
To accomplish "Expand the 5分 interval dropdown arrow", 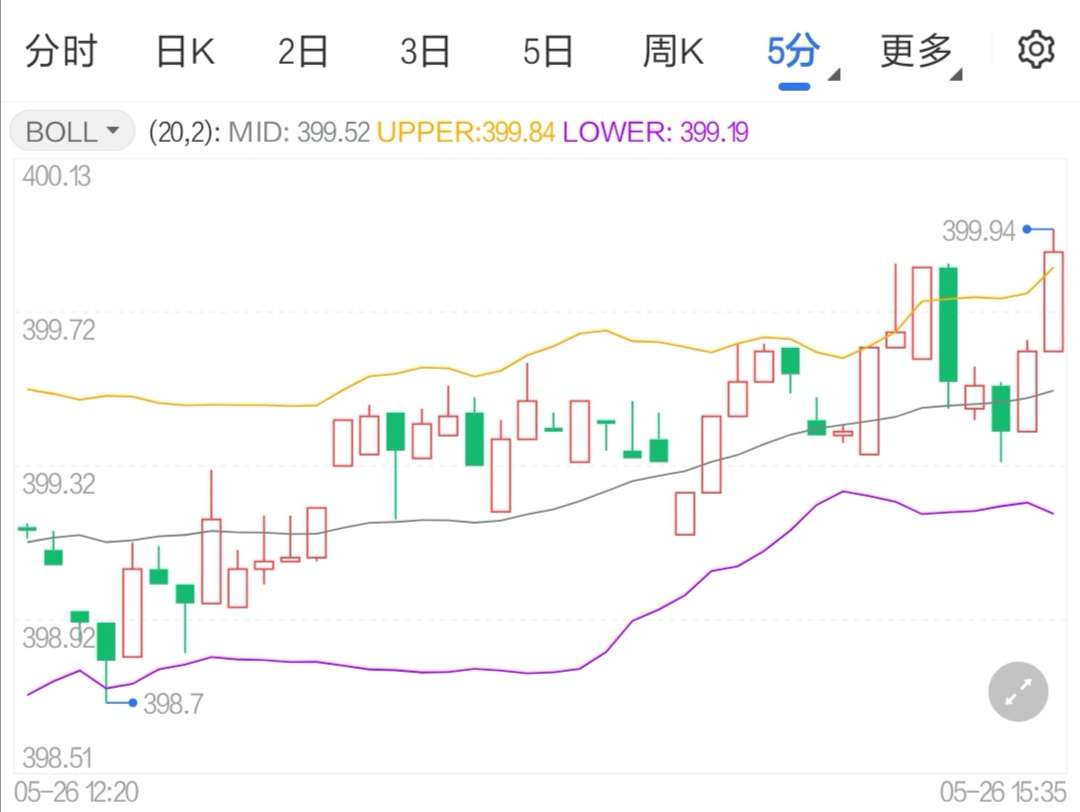I will (x=834, y=74).
